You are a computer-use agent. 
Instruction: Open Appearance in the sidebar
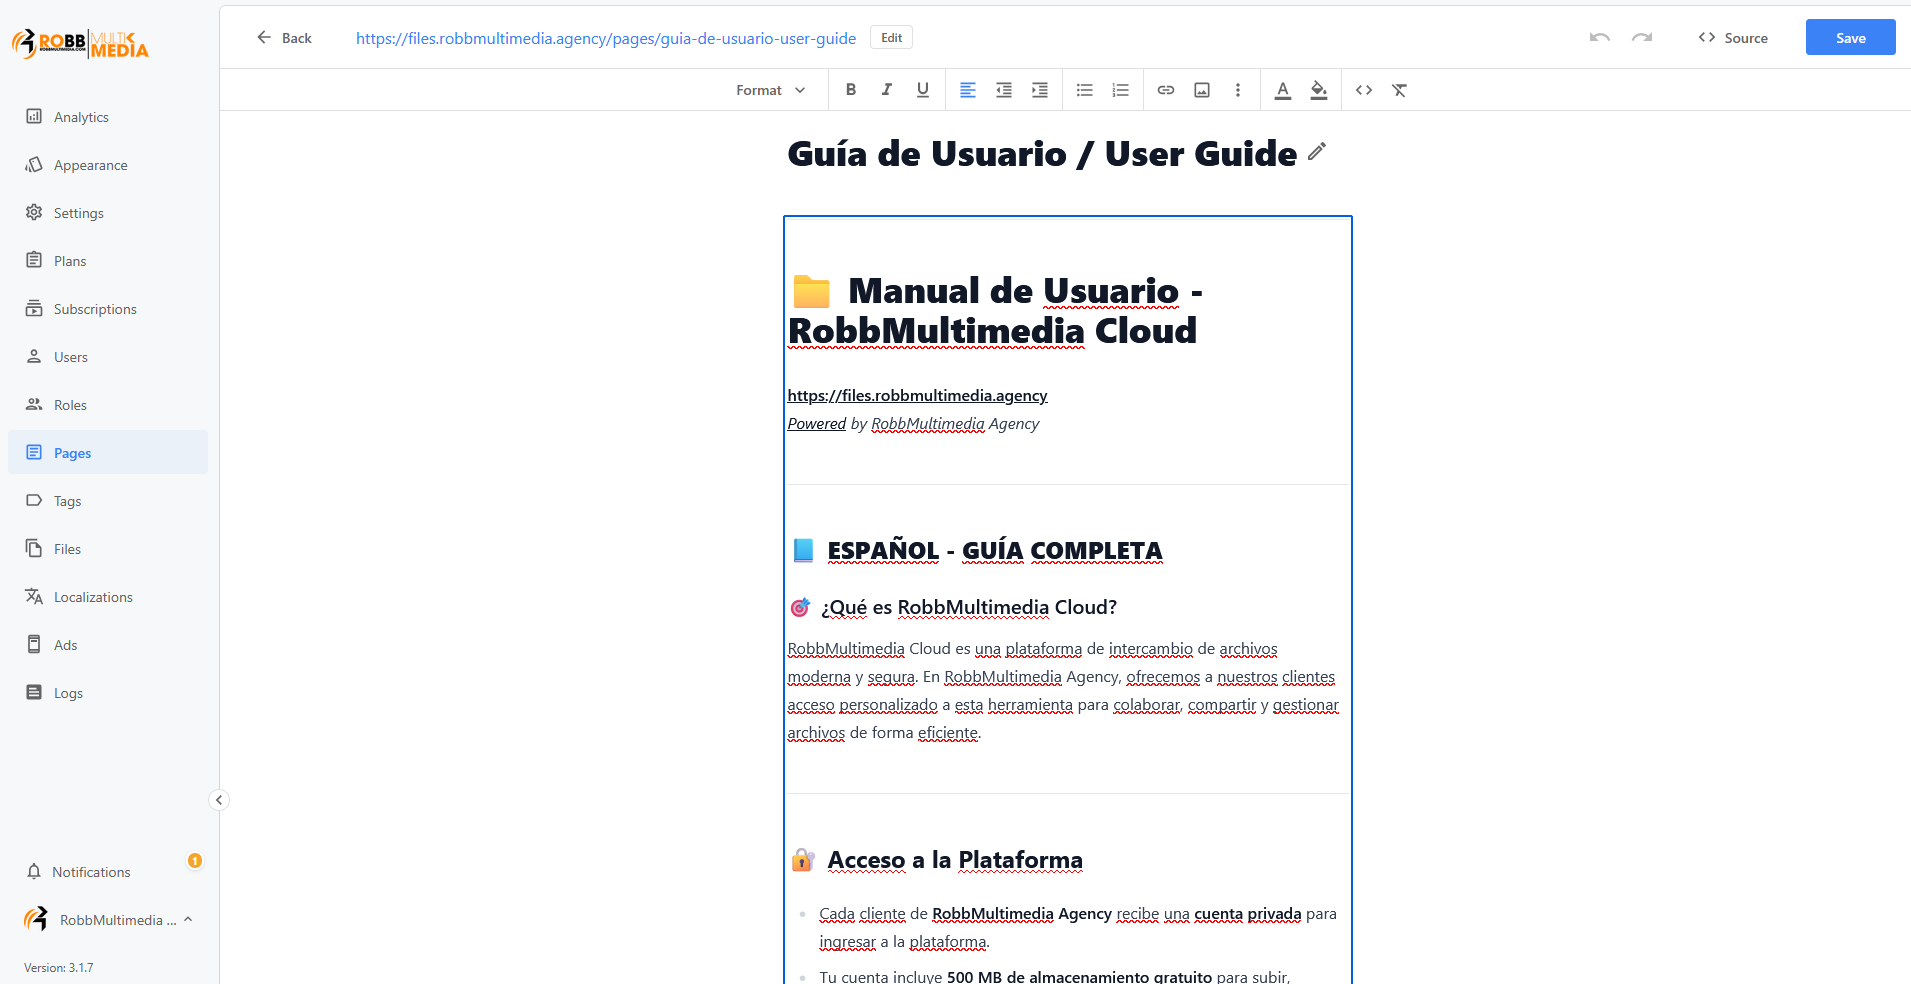108,165
